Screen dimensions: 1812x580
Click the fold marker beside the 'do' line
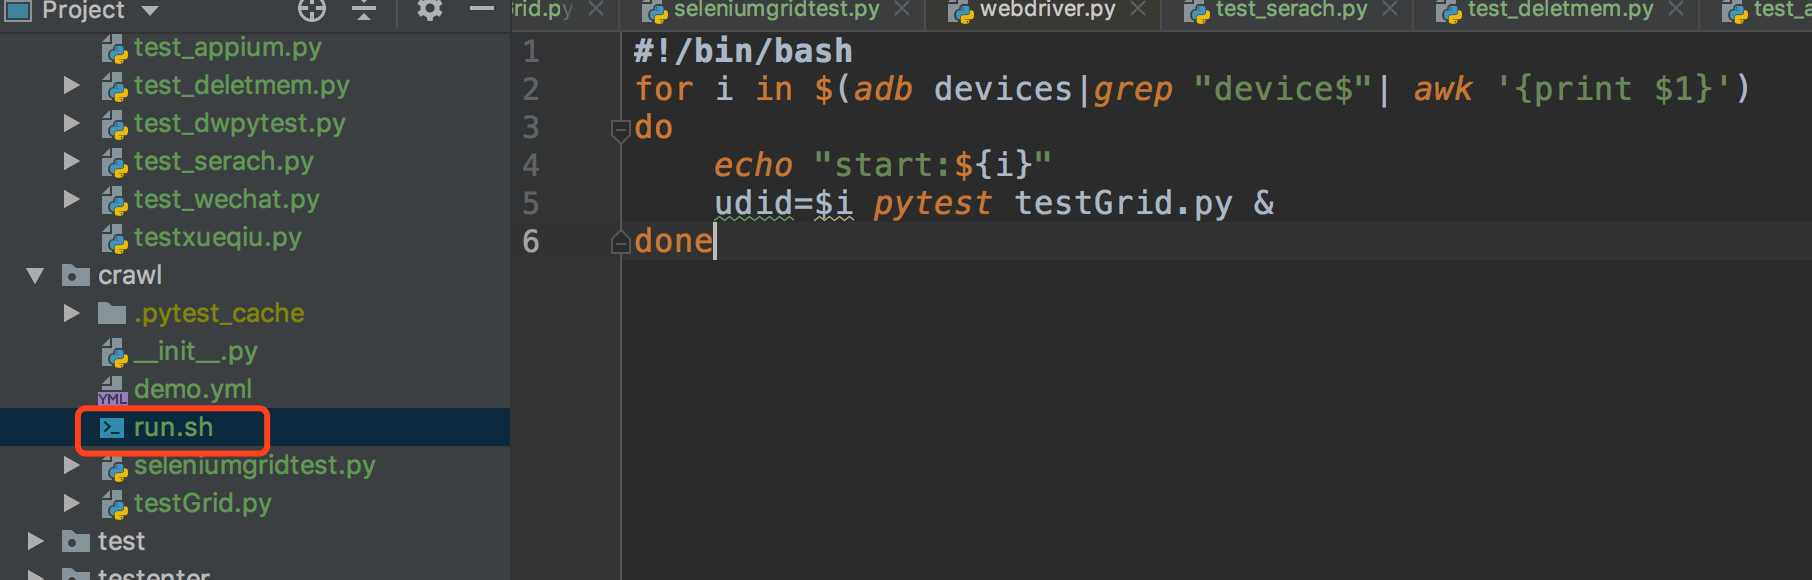620,129
